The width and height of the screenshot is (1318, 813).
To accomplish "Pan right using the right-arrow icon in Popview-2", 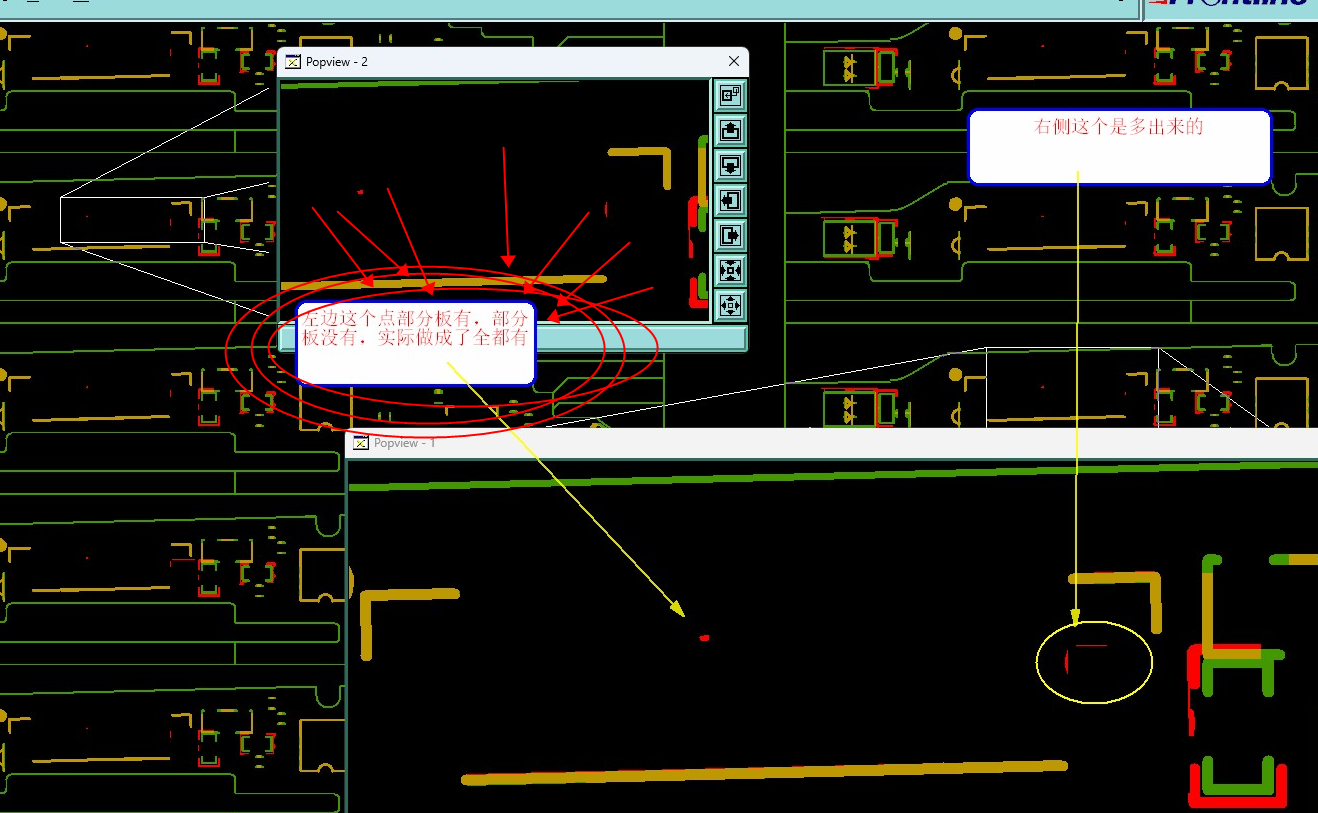I will click(x=730, y=235).
